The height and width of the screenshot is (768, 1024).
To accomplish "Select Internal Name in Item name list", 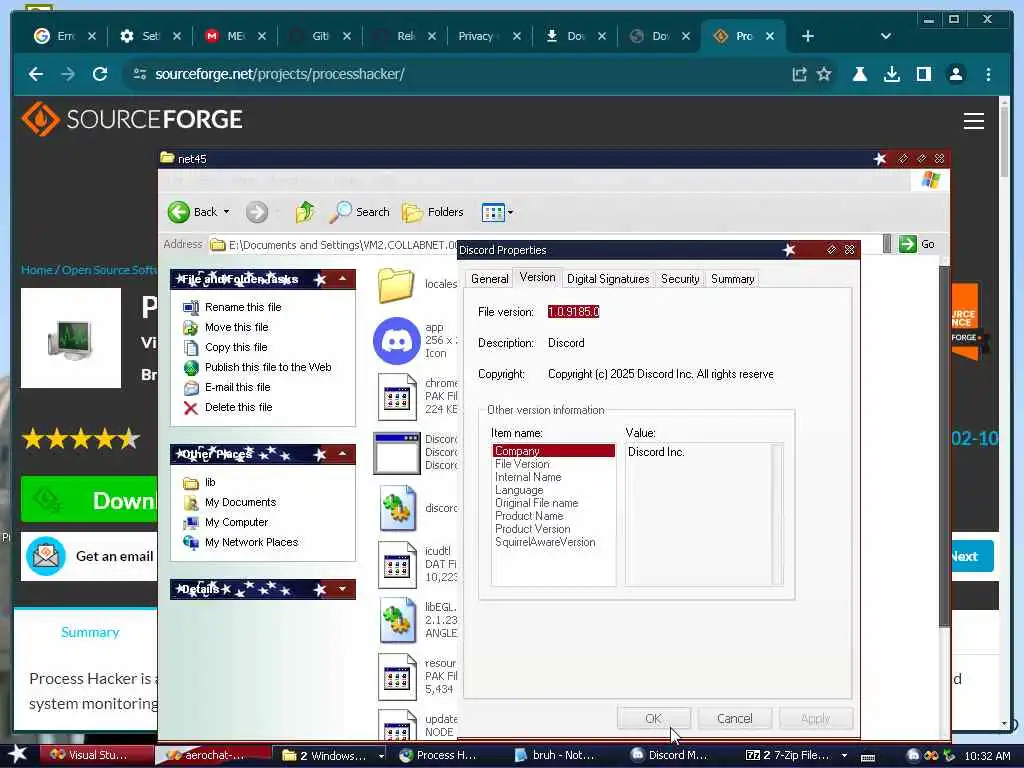I will pyautogui.click(x=528, y=477).
